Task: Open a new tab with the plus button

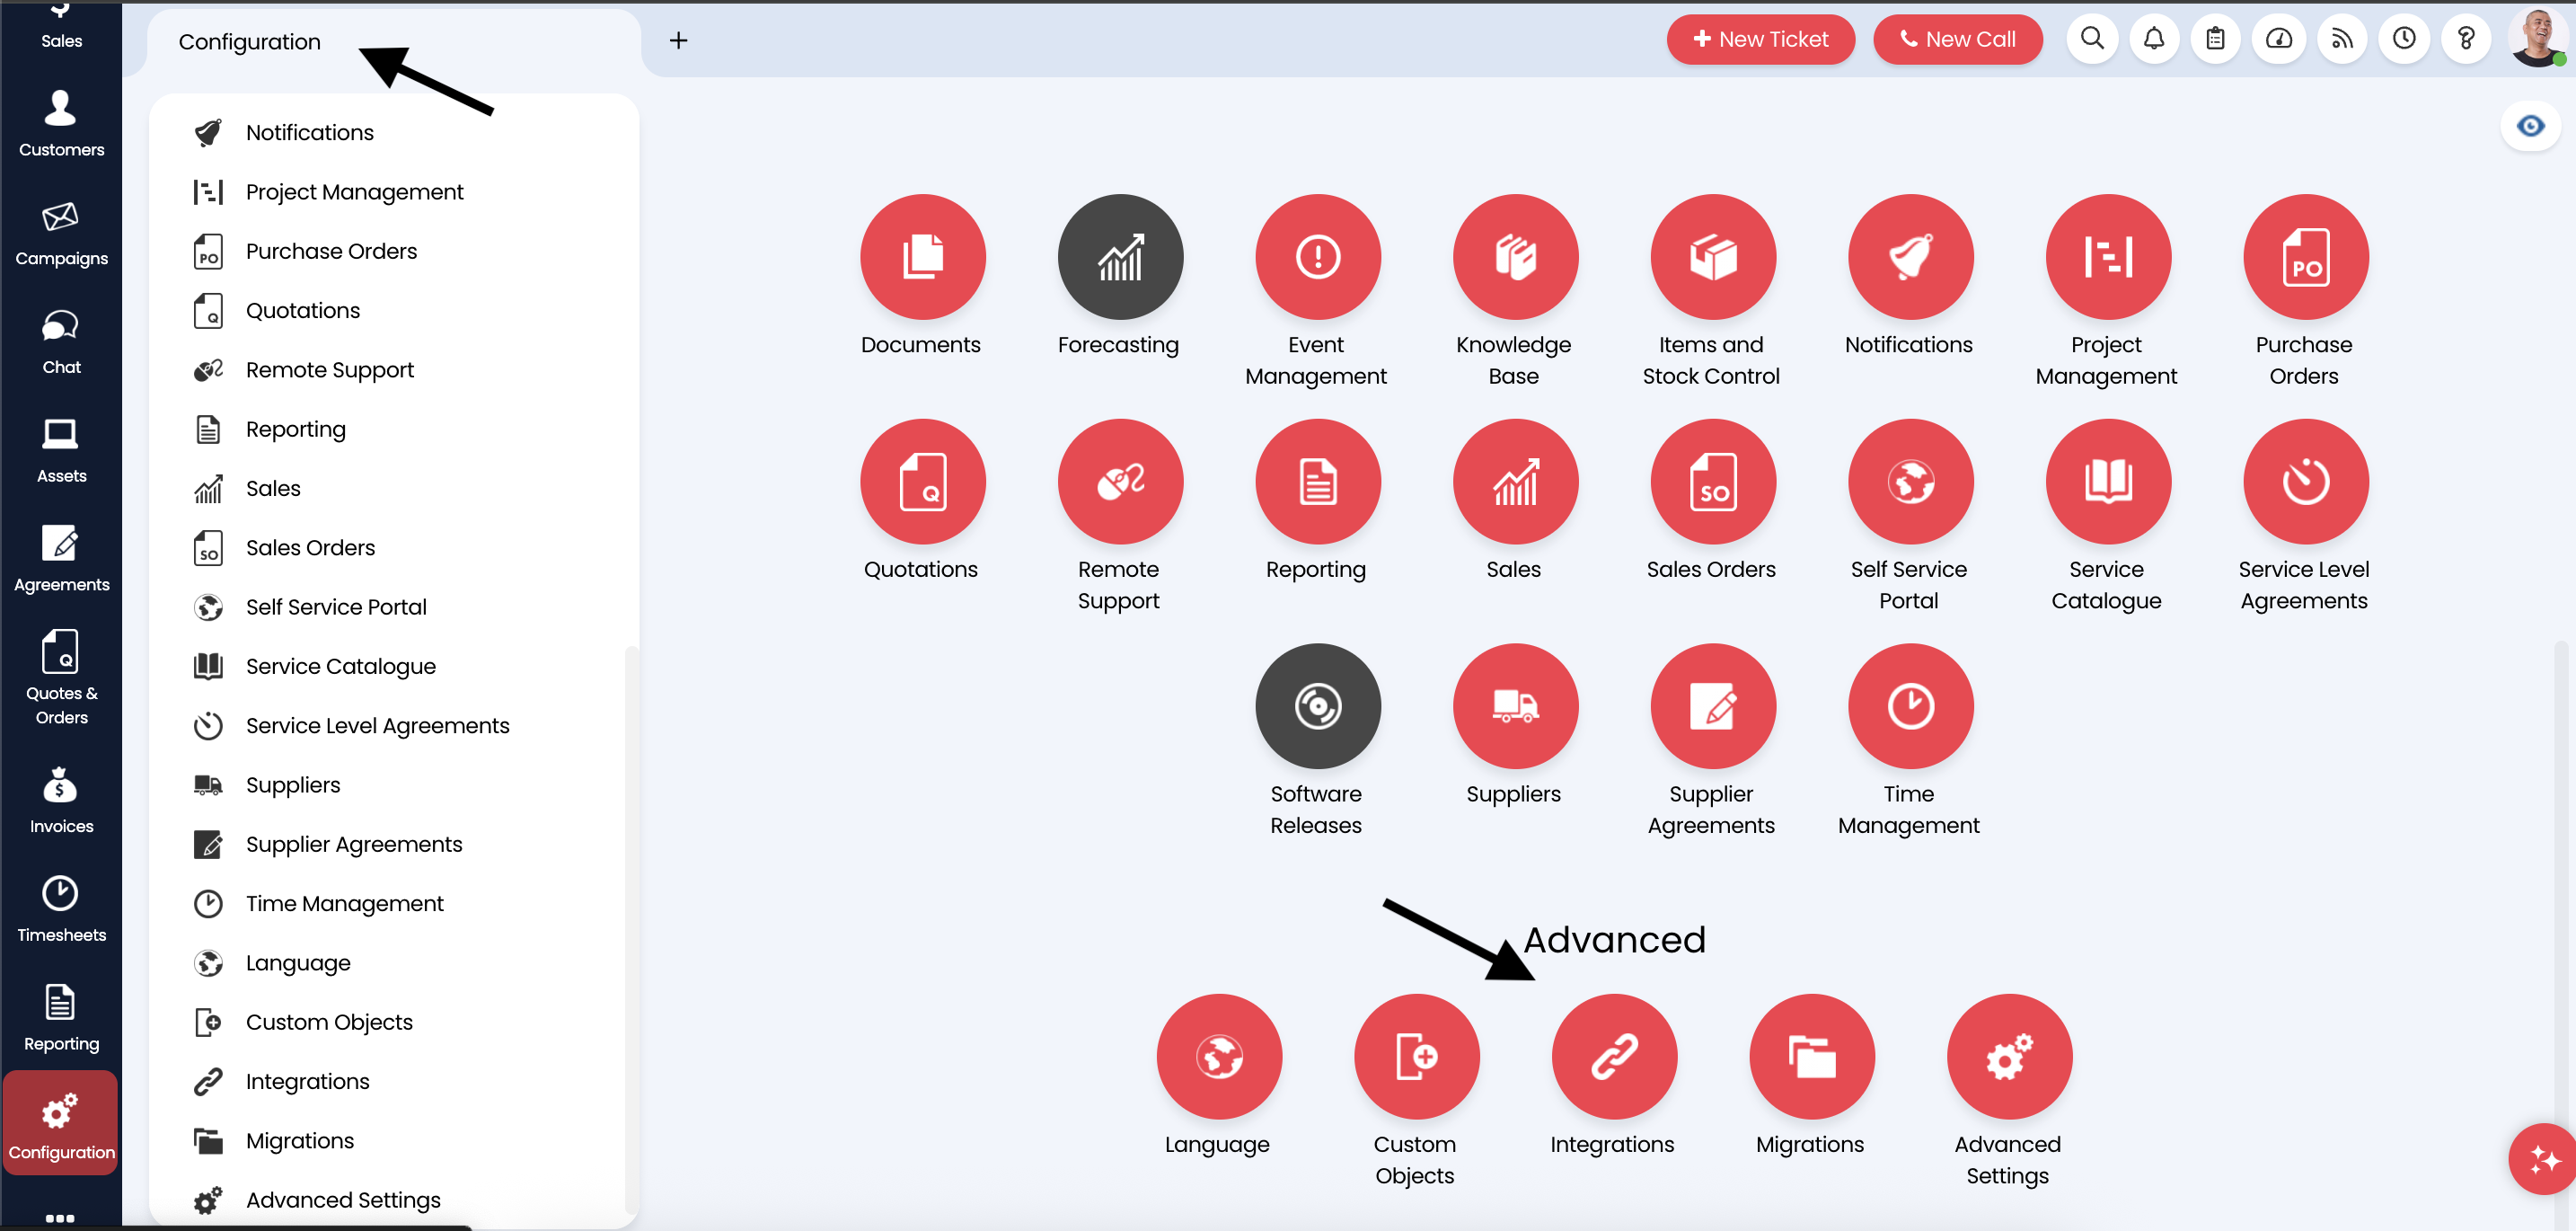Action: [x=680, y=40]
